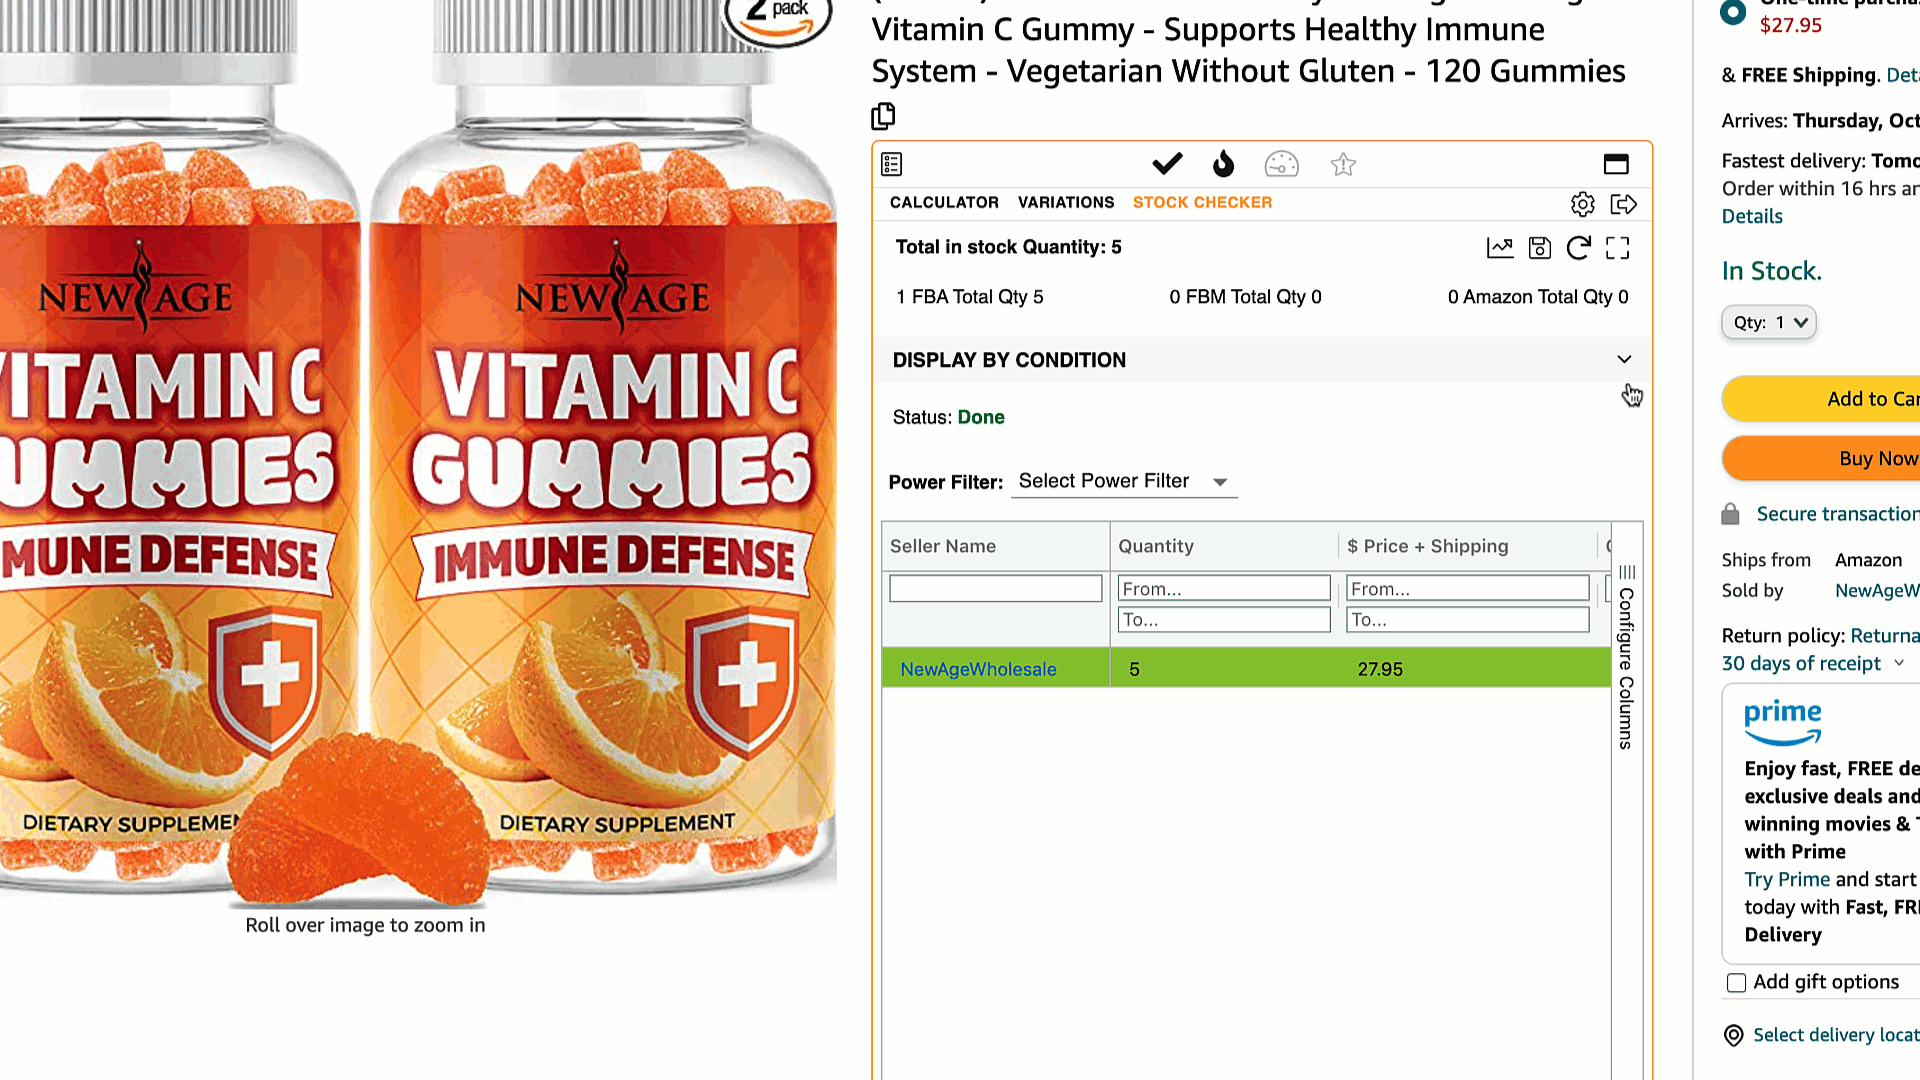
Task: Select the flame icon in extension toolbar
Action: pyautogui.click(x=1223, y=163)
